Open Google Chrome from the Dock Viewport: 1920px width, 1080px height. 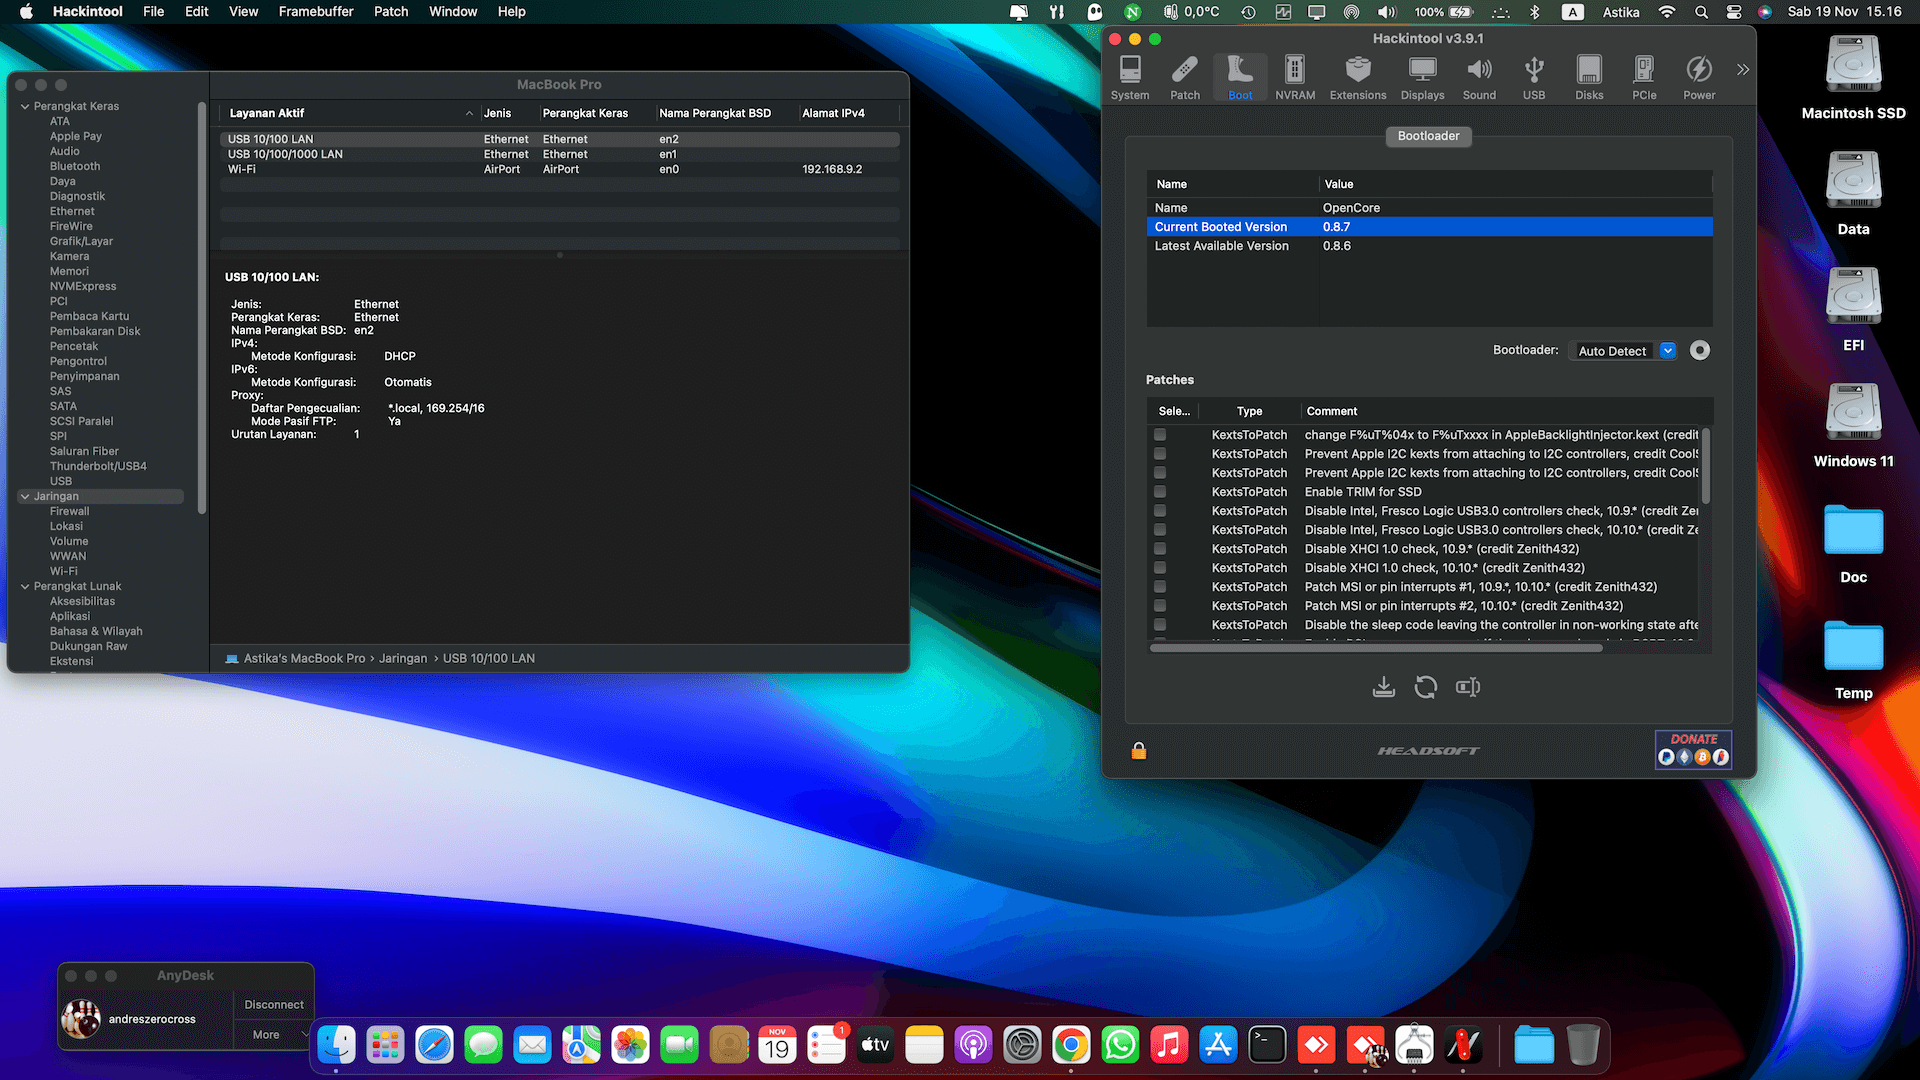click(x=1070, y=1046)
